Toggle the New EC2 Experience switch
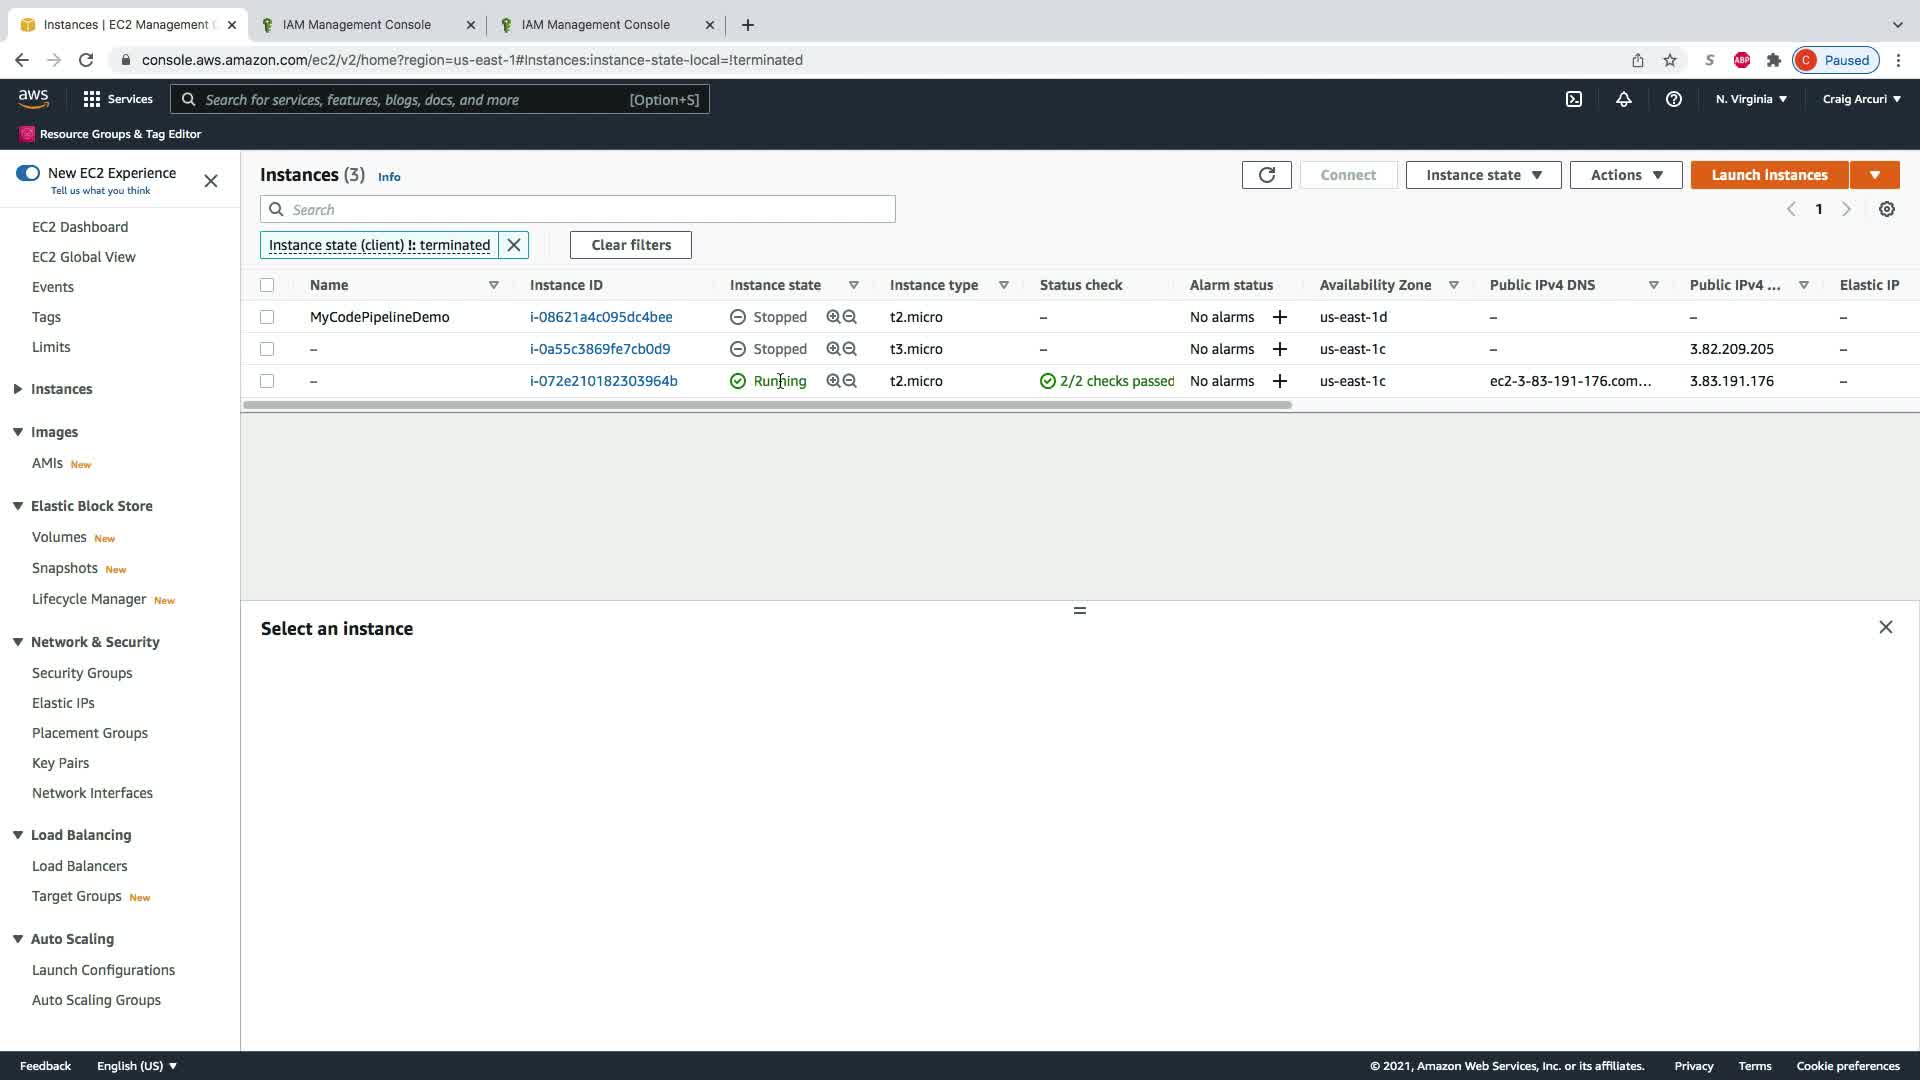This screenshot has height=1080, width=1920. tap(28, 173)
